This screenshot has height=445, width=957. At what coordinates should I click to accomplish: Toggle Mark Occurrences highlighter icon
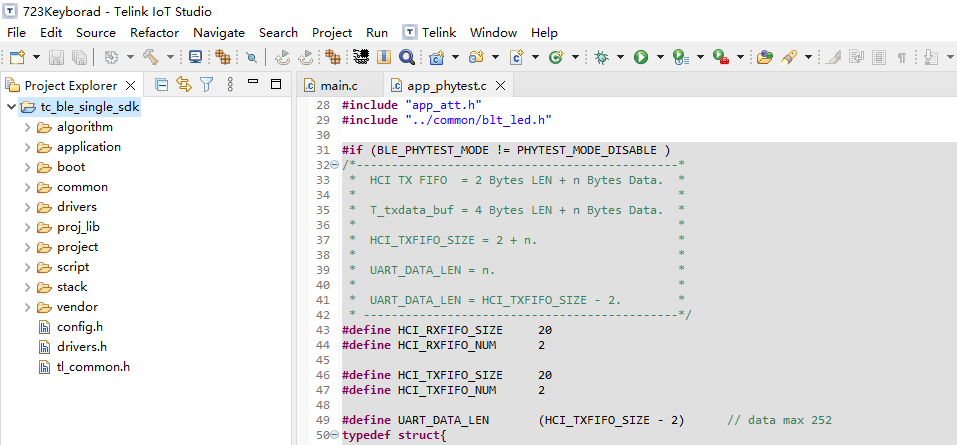833,57
